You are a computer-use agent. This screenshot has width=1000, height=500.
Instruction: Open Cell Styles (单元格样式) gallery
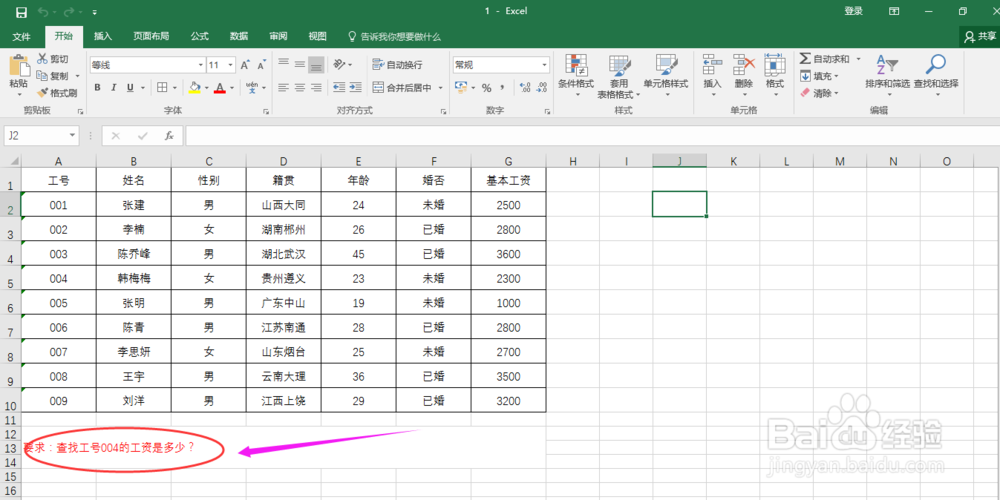click(666, 75)
